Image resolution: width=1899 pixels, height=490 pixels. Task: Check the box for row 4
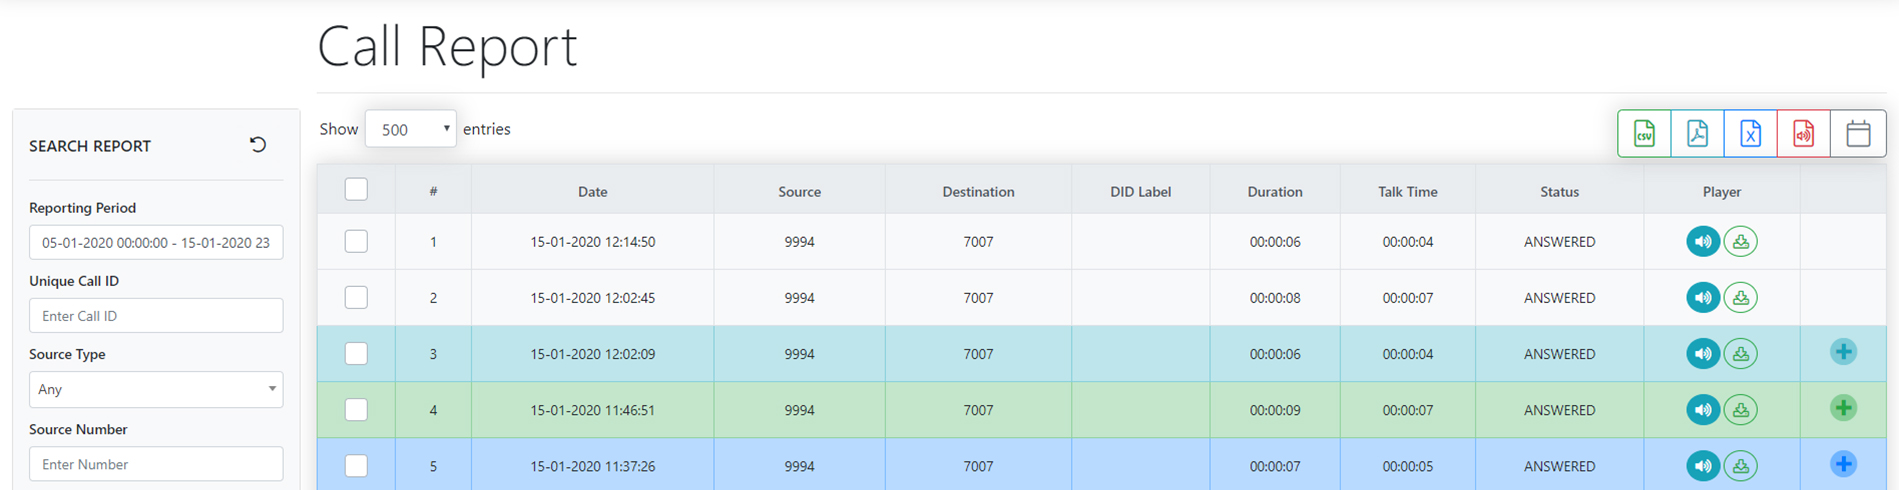tap(356, 409)
